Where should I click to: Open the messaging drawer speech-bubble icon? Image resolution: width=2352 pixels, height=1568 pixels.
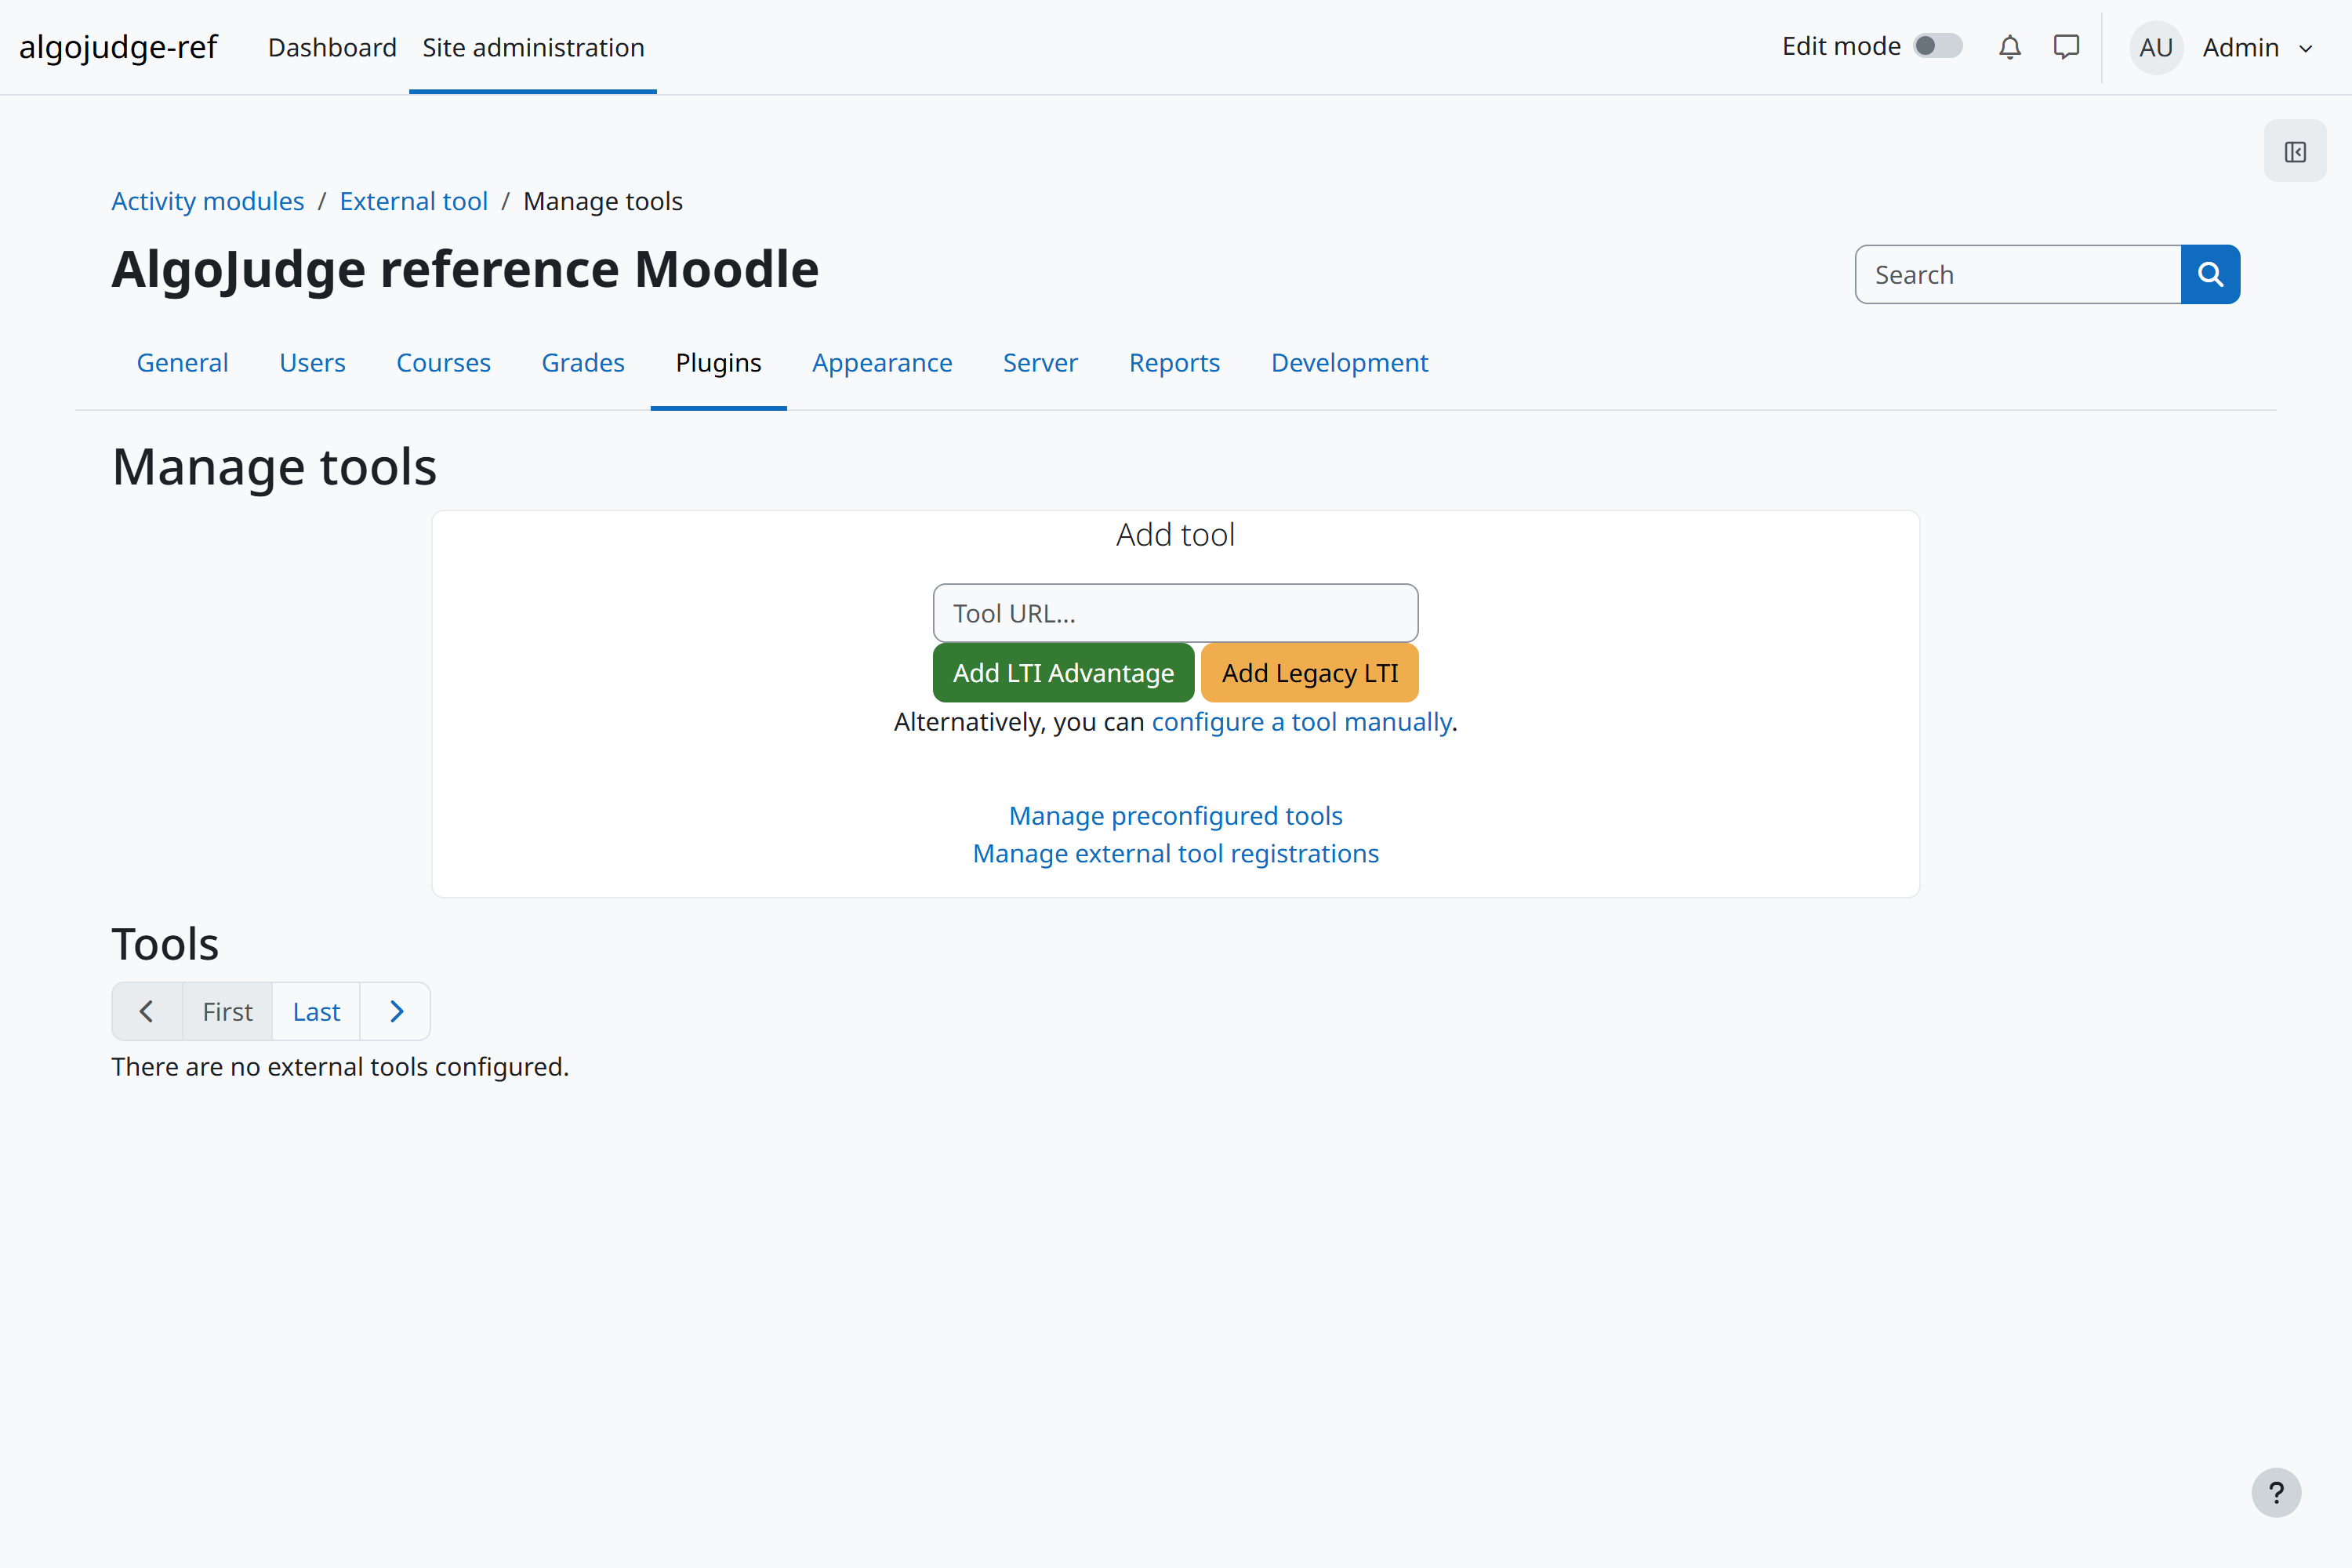2066,47
